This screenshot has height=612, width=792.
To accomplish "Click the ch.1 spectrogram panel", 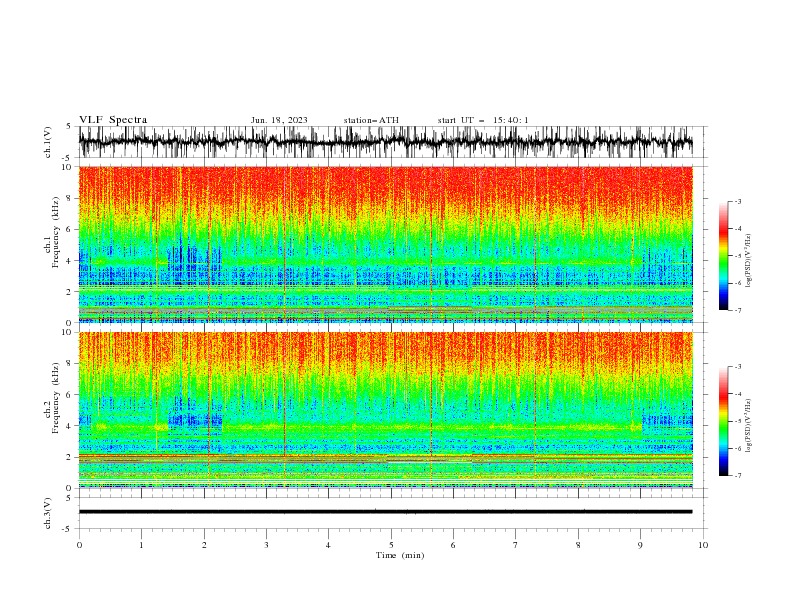I will tap(386, 244).
